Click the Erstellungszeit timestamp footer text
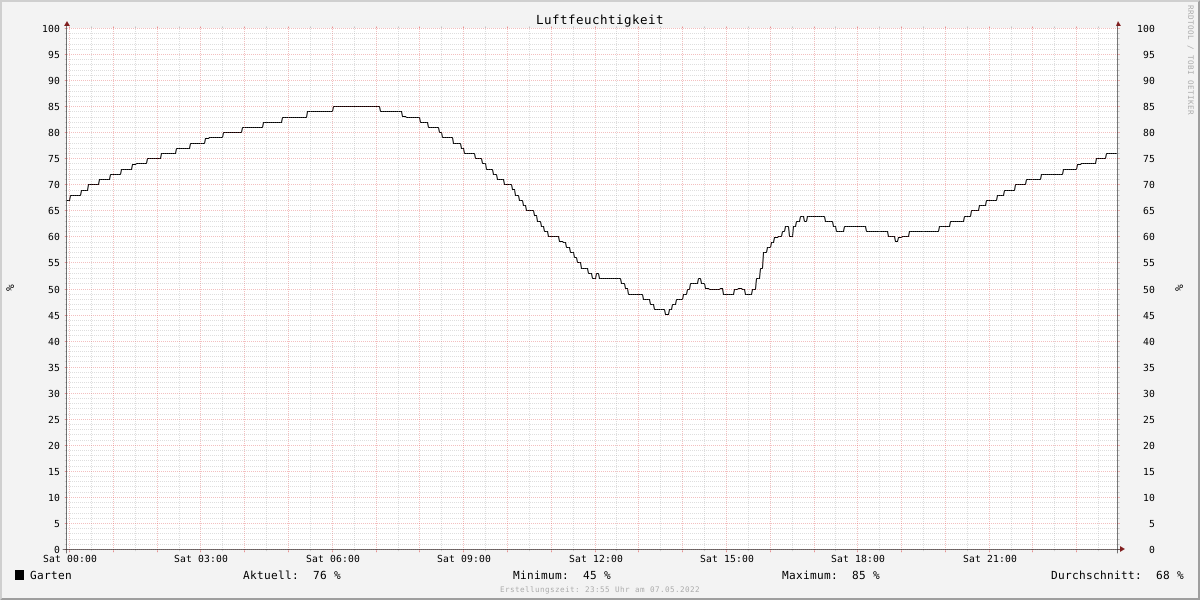Image resolution: width=1200 pixels, height=600 pixels. click(x=600, y=590)
